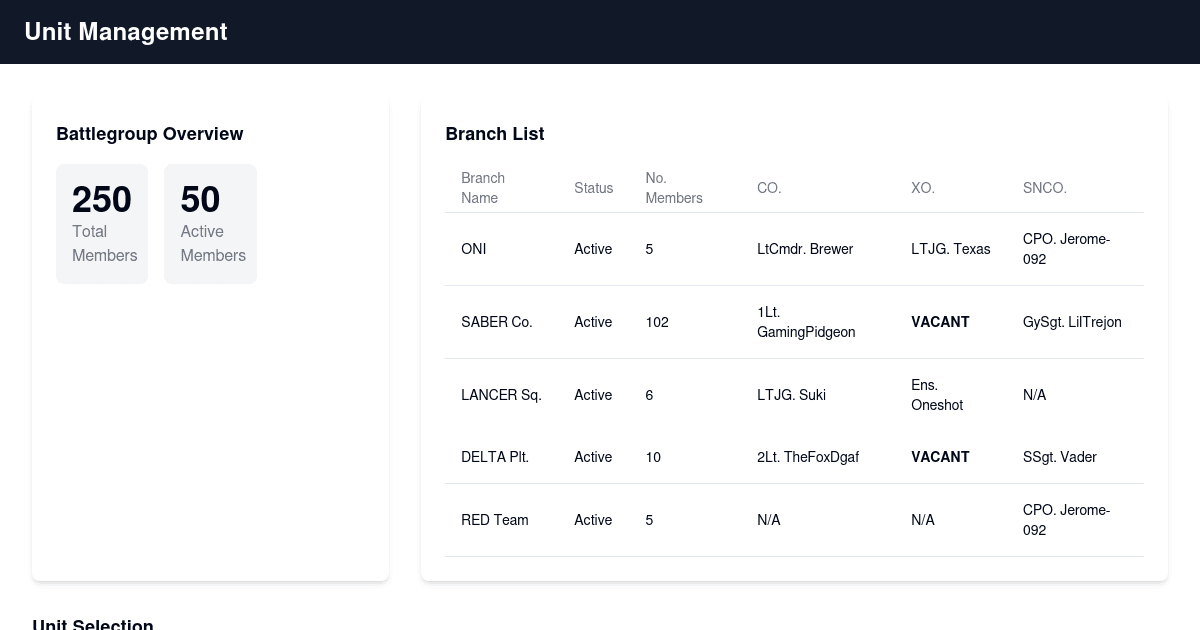Click GySgt. LilTrejon in the SNCO column
This screenshot has width=1200, height=630.
point(1072,322)
